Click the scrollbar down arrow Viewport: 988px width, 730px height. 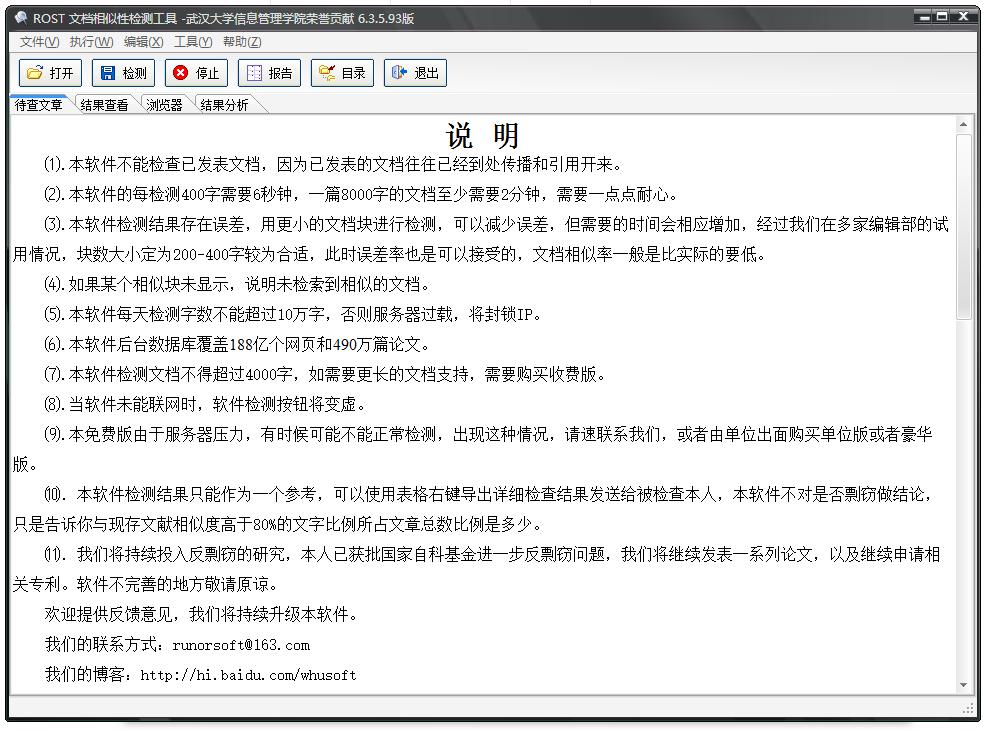963,685
